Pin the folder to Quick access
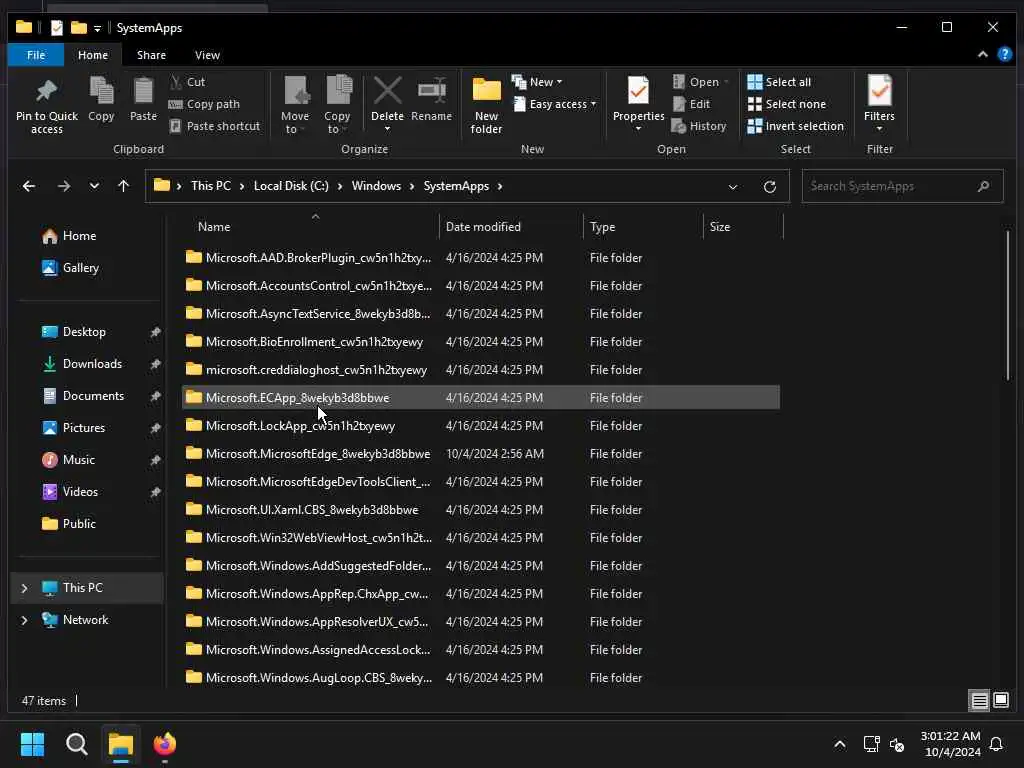The width and height of the screenshot is (1024, 768). [46, 106]
